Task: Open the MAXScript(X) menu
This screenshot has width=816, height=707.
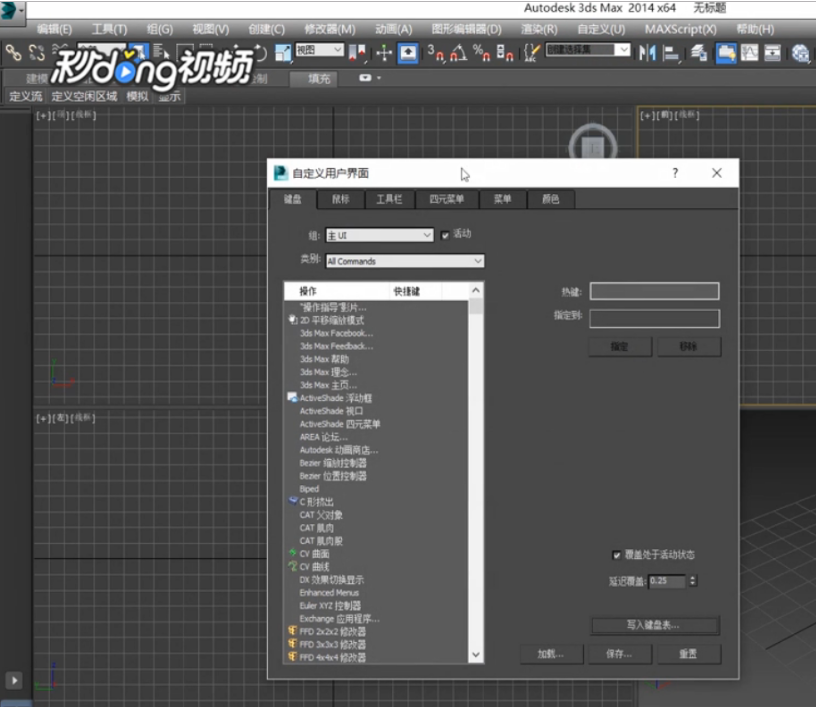Action: pos(681,29)
